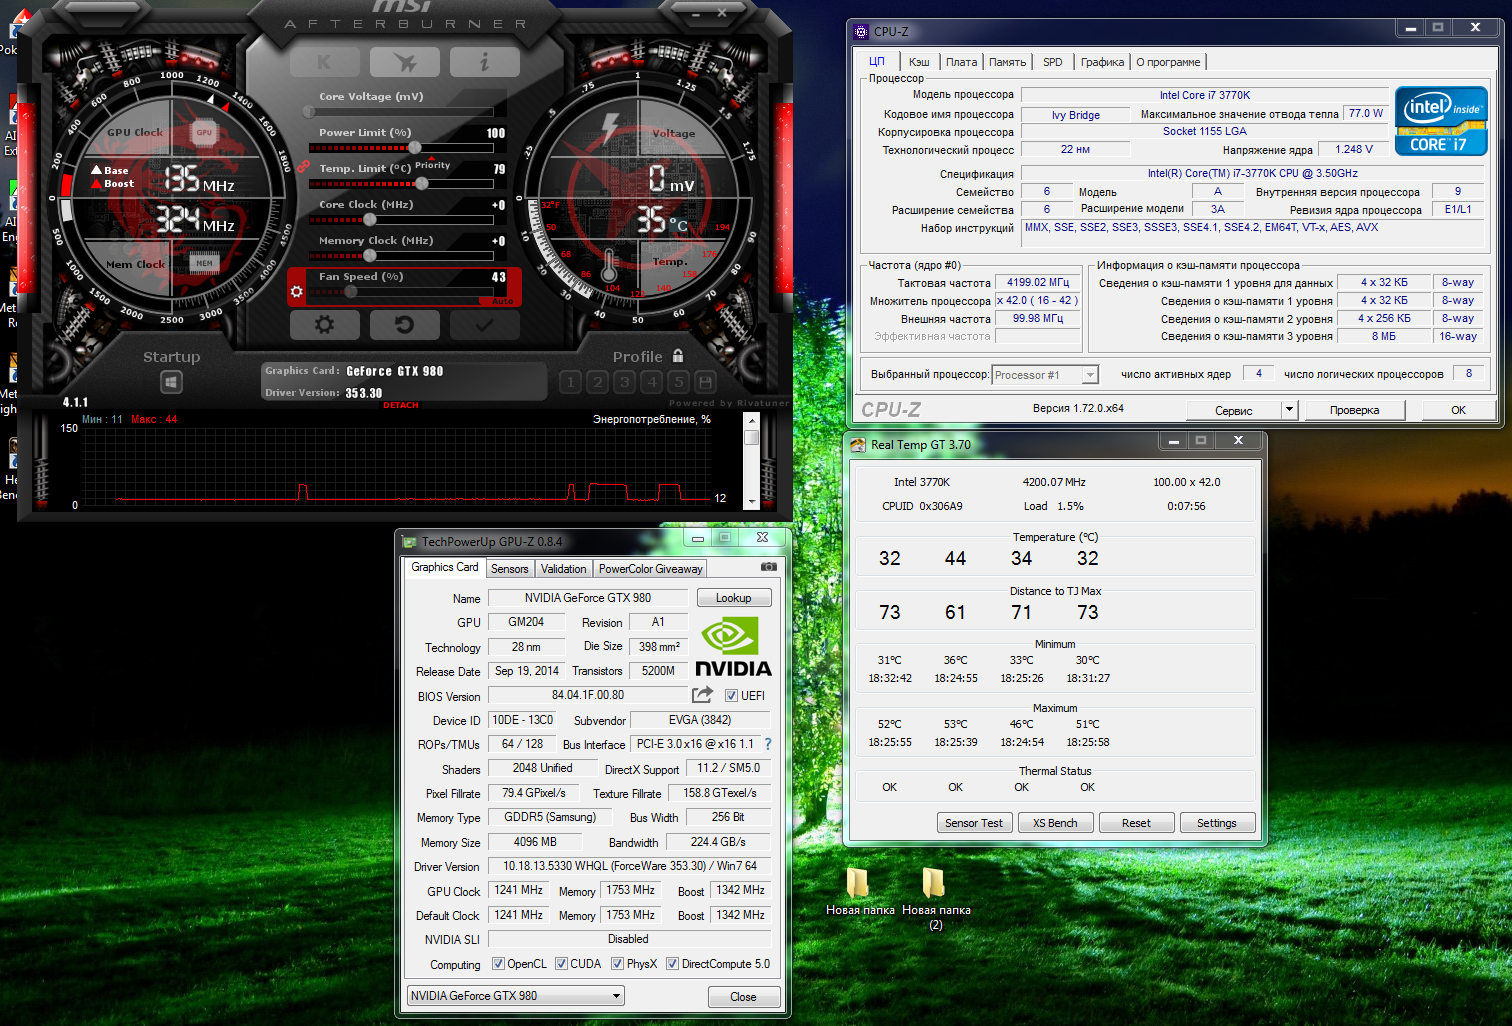Apply Afterburner settings with the checkmark button

point(484,324)
